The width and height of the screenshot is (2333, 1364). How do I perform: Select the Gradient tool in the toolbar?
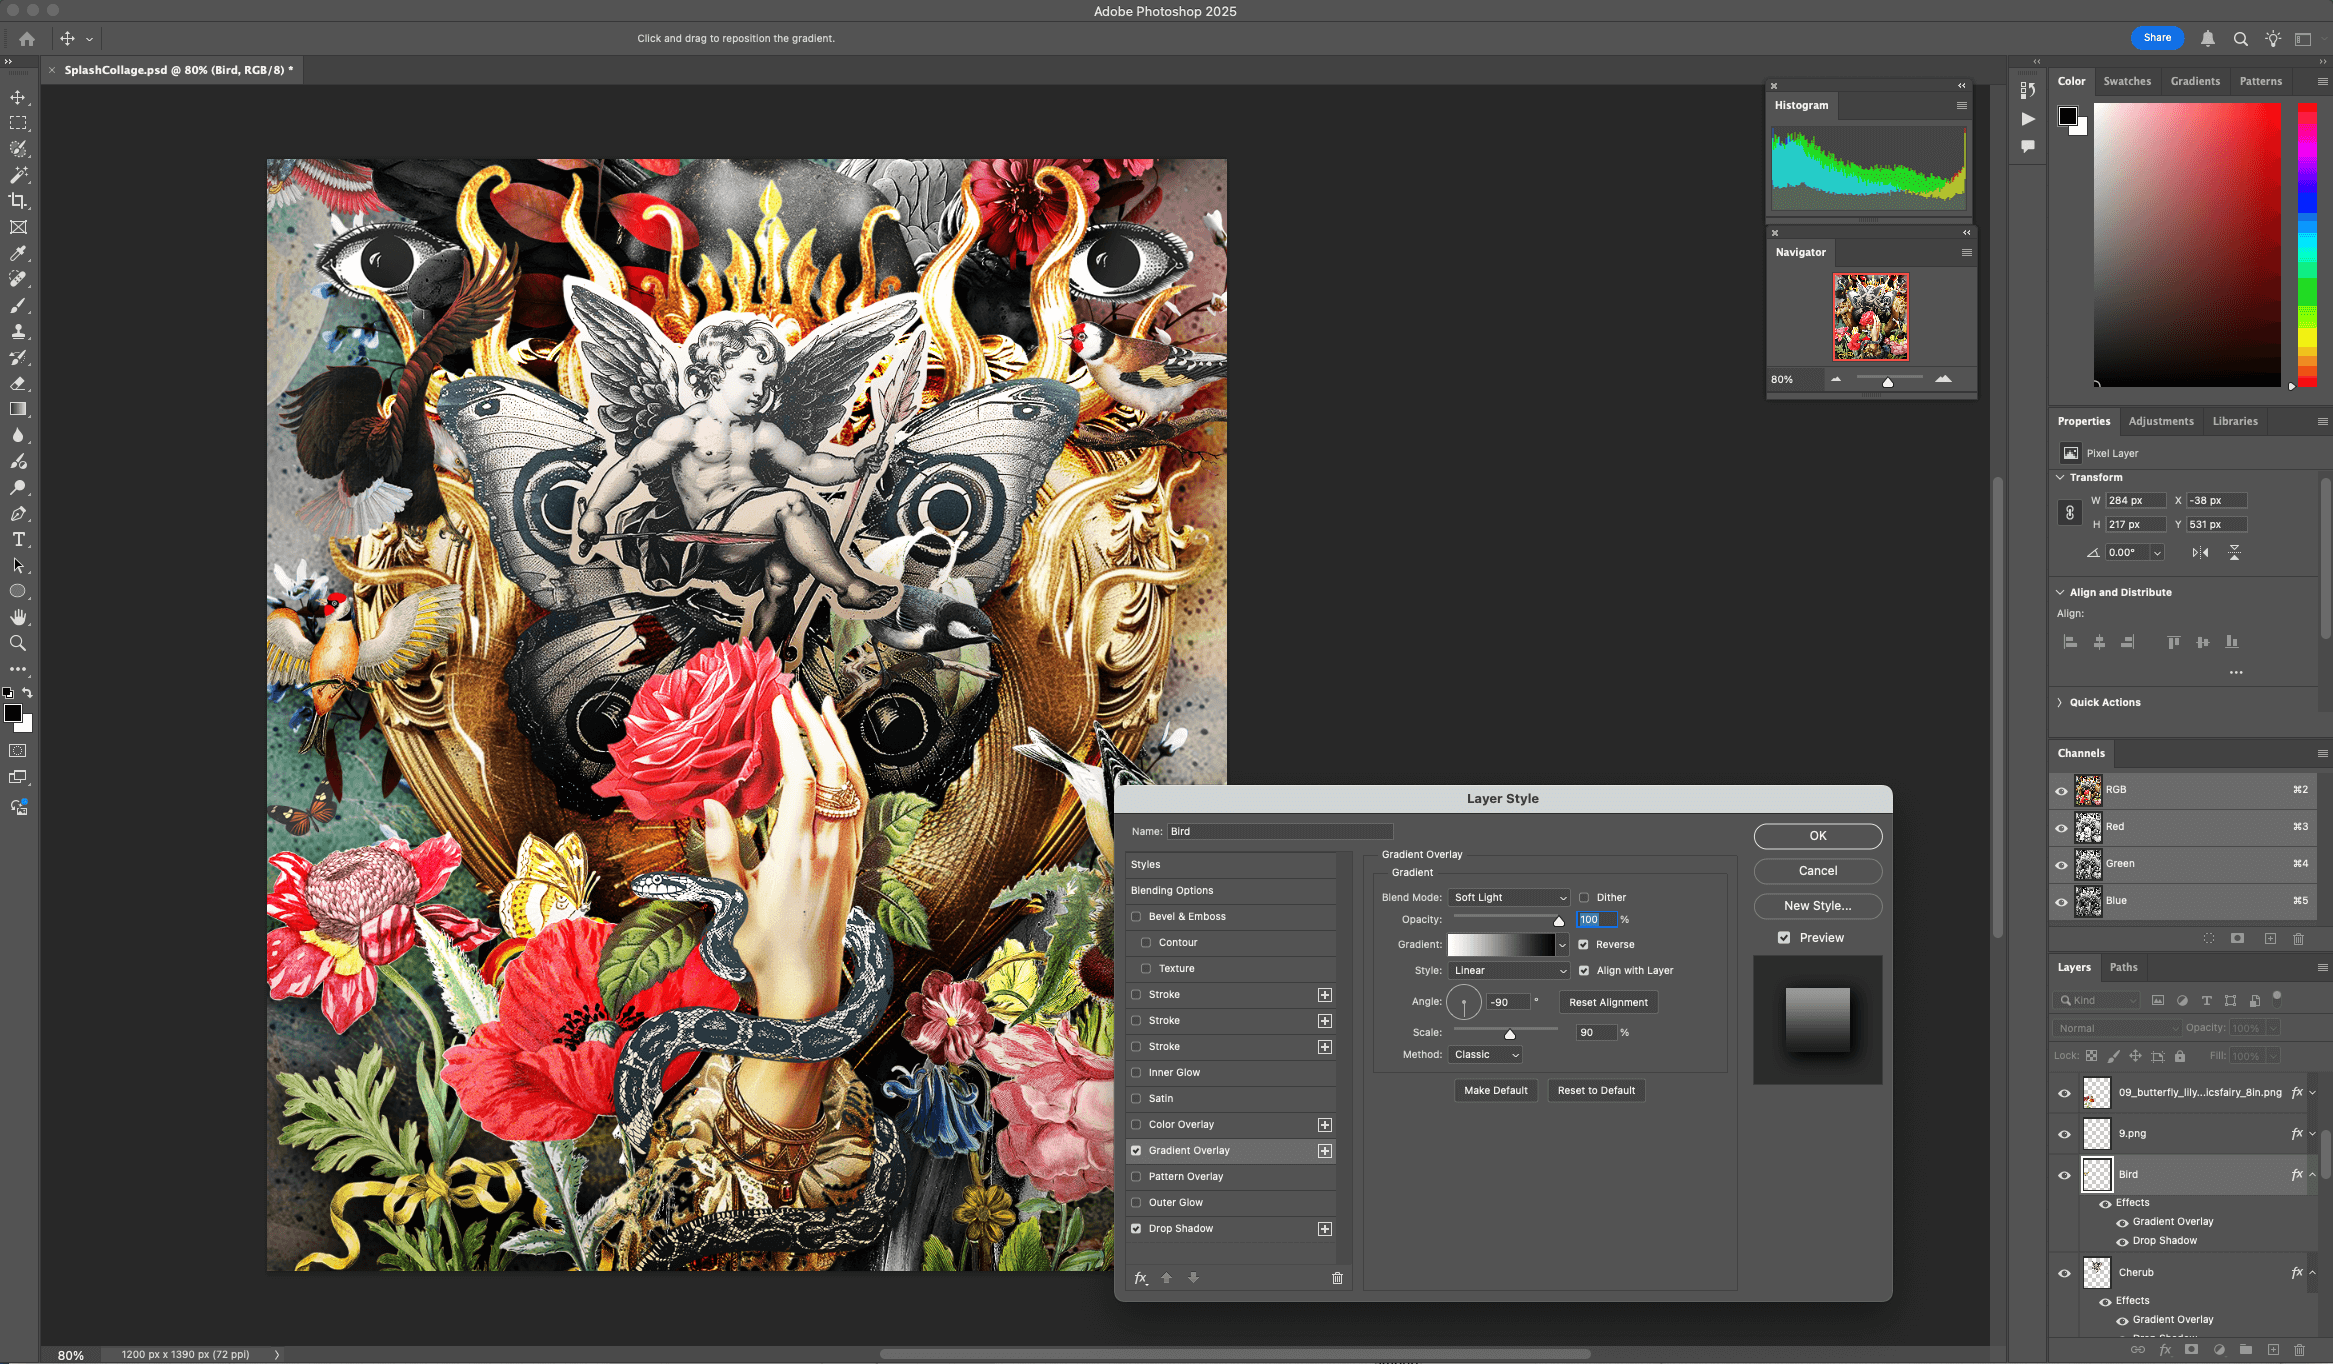click(x=18, y=409)
